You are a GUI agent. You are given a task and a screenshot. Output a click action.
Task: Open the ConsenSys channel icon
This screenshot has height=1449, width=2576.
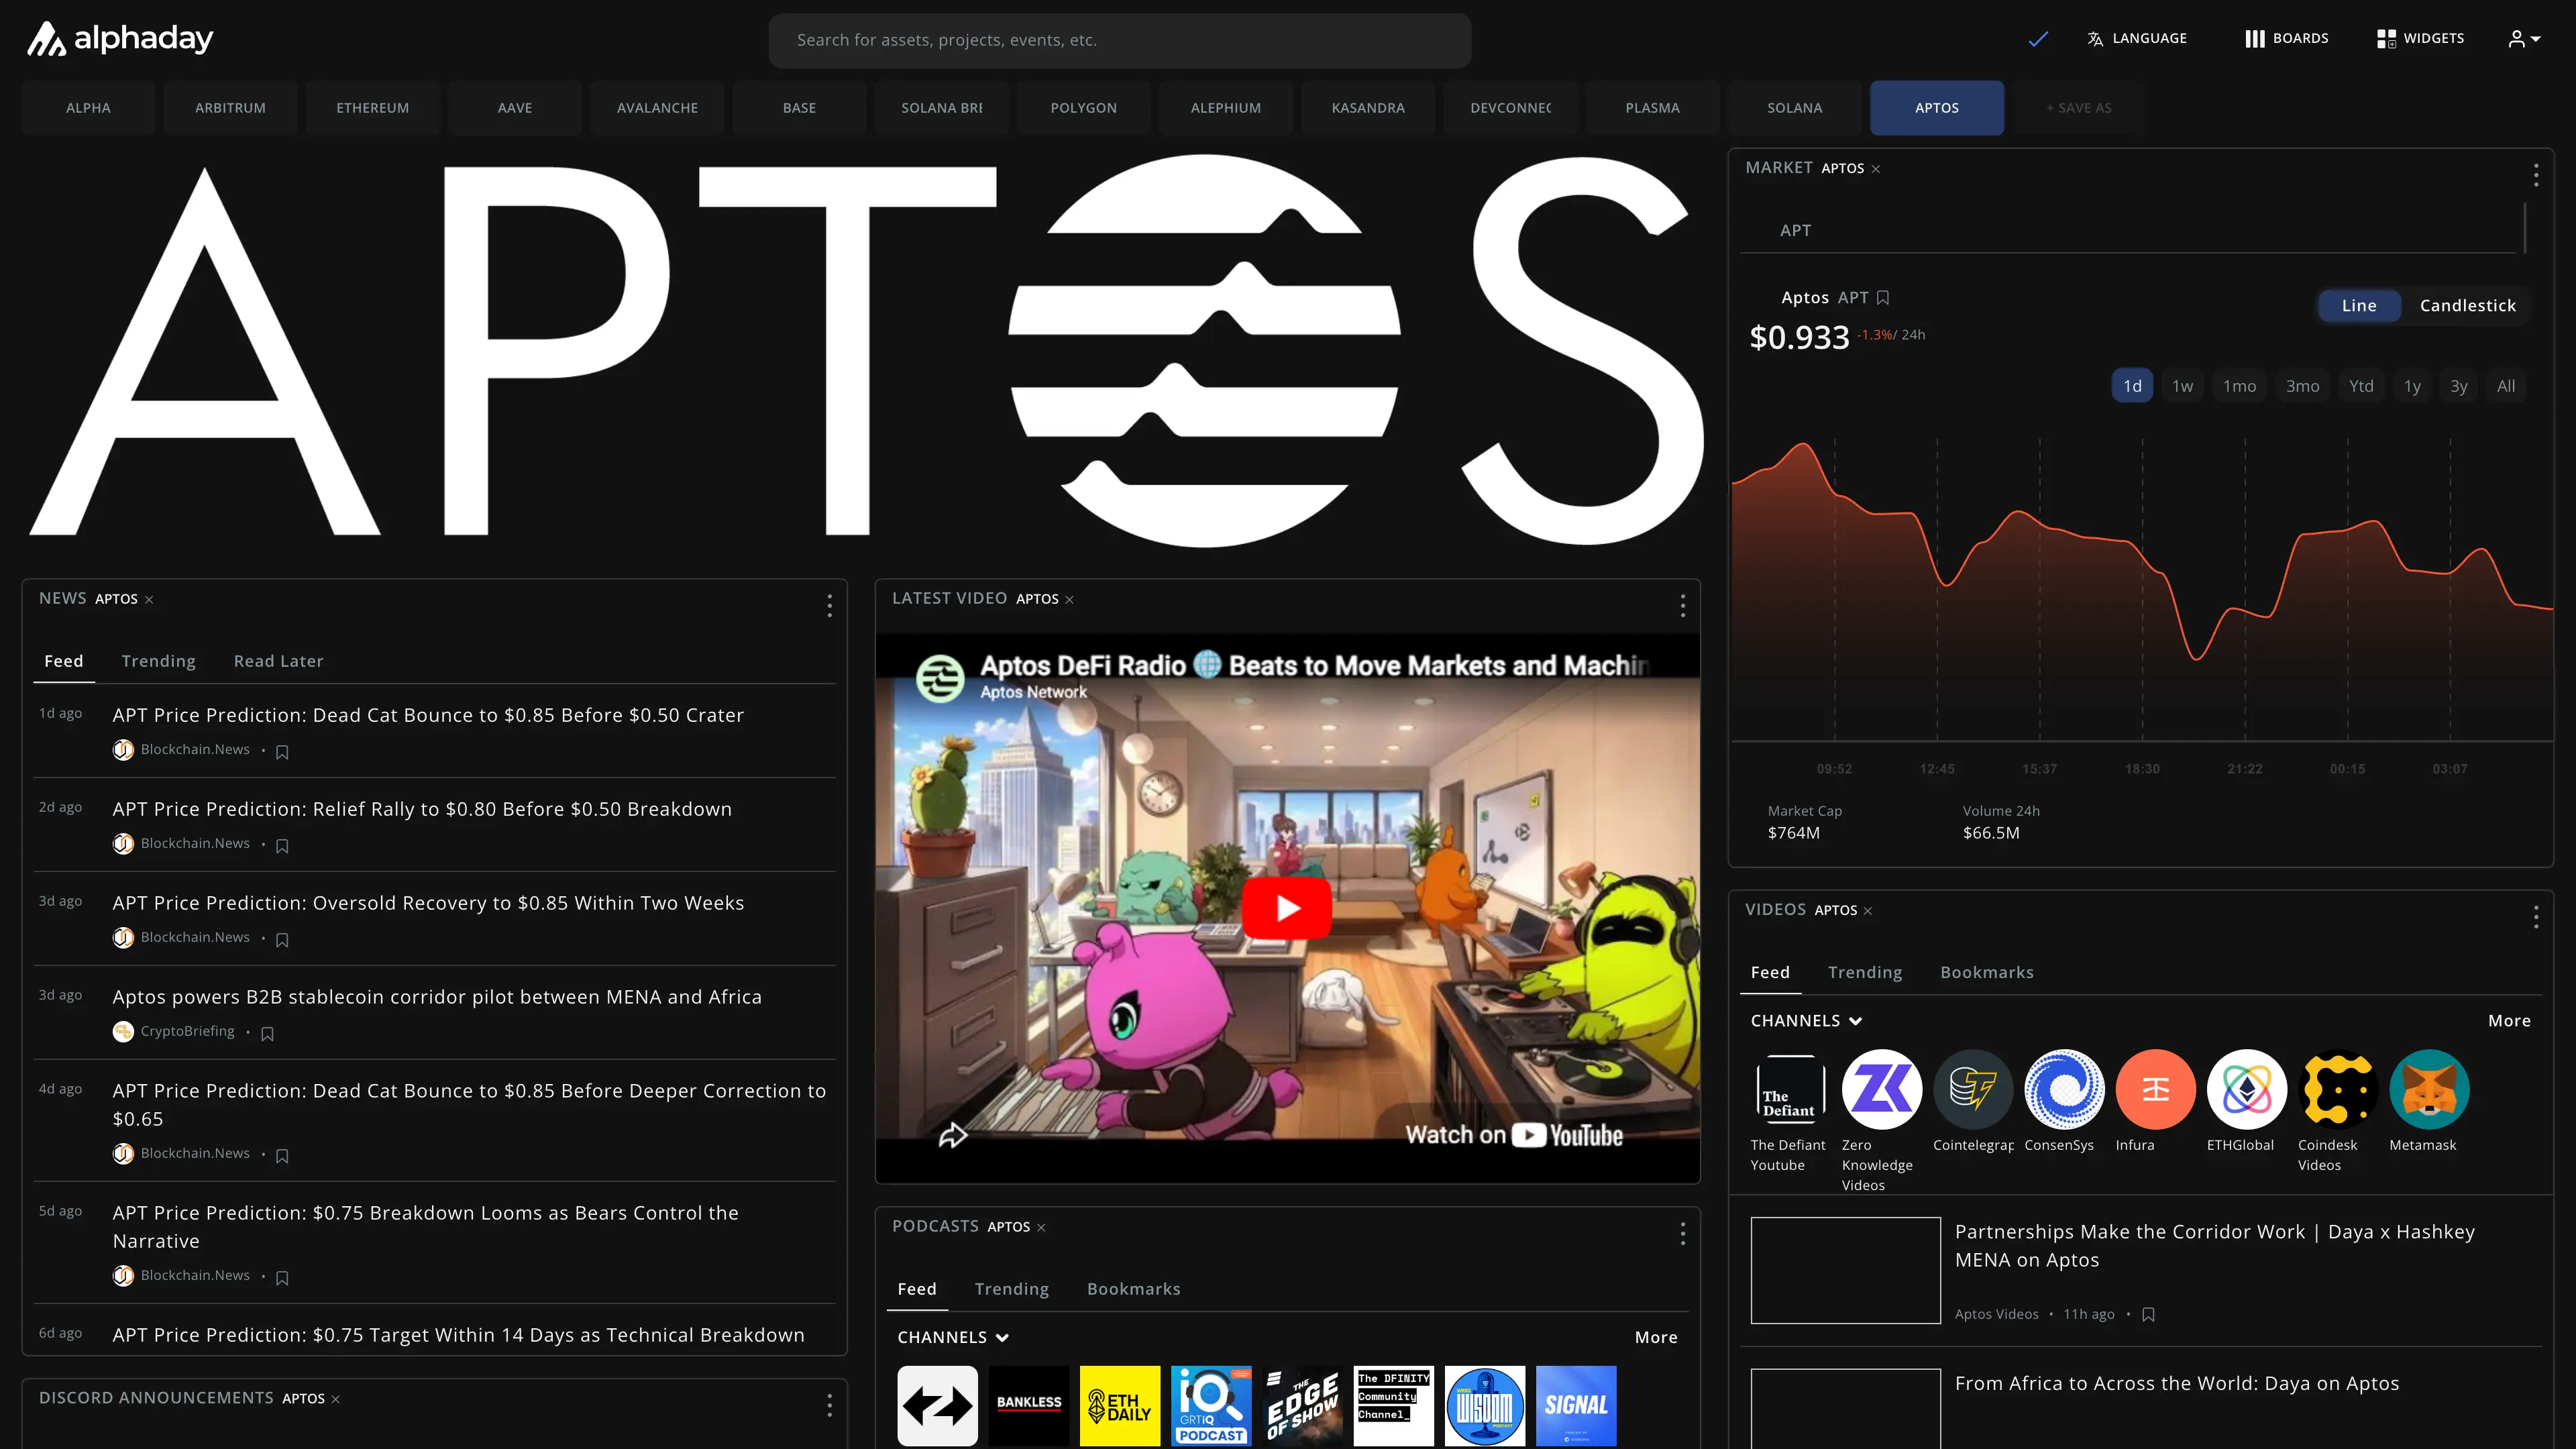[2064, 1089]
